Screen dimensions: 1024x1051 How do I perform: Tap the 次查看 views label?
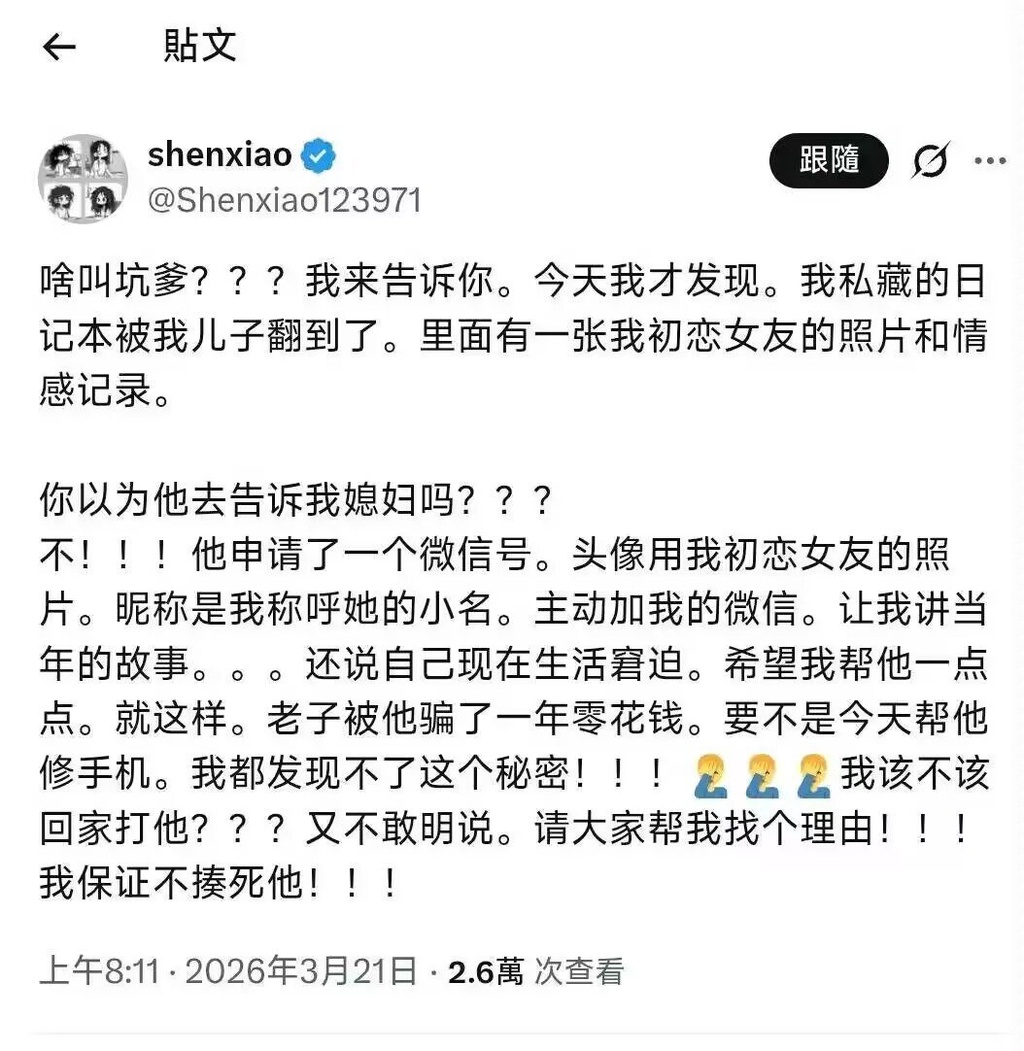579,971
